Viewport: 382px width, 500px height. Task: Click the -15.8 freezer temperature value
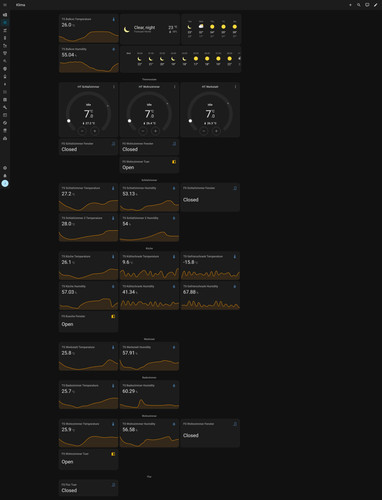click(189, 262)
